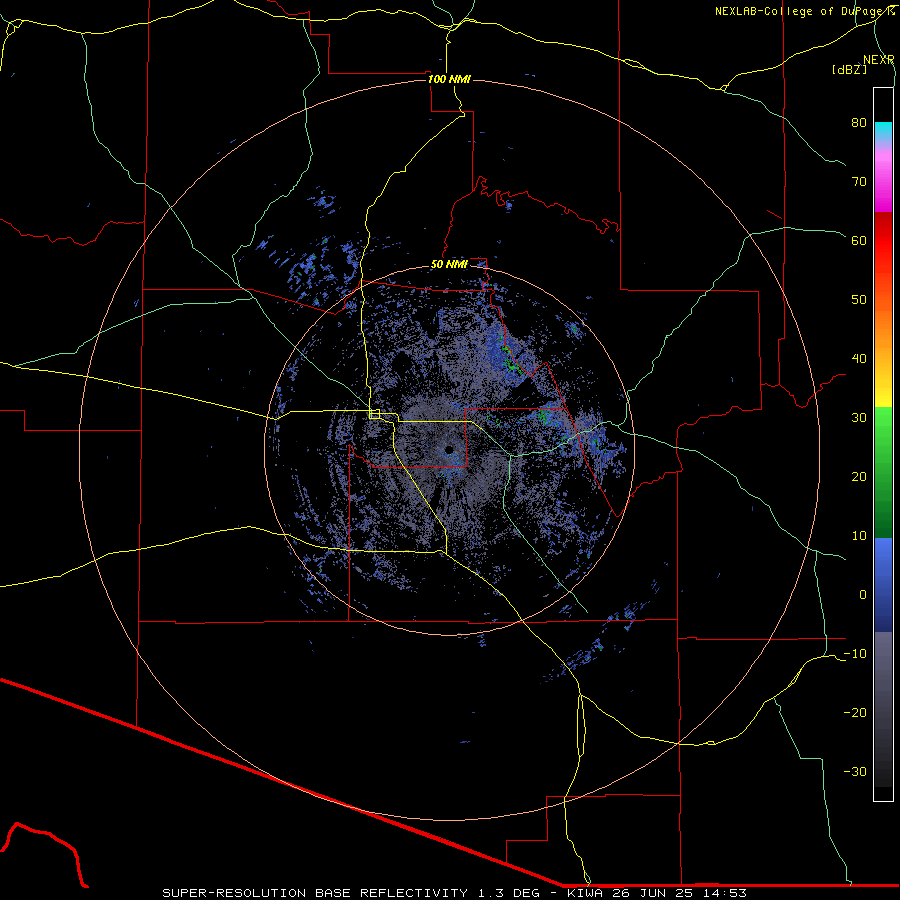The height and width of the screenshot is (900, 900).
Task: Click the -20 value on the dBZ scale
Action: pyautogui.click(x=855, y=712)
